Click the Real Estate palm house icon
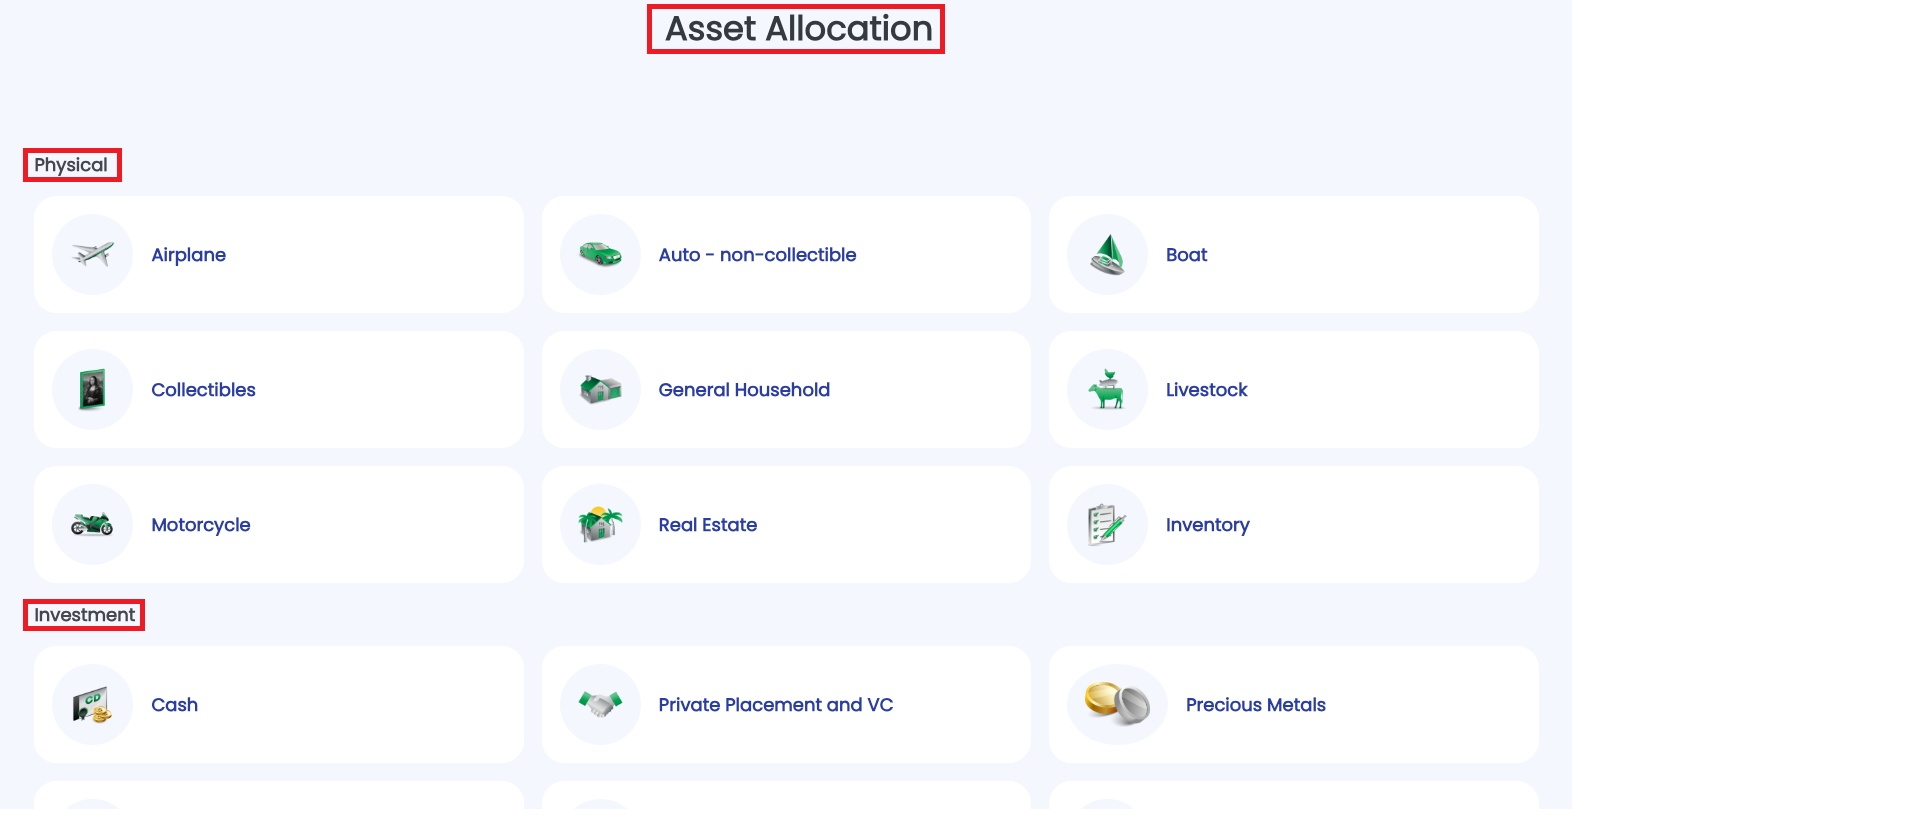 point(600,525)
